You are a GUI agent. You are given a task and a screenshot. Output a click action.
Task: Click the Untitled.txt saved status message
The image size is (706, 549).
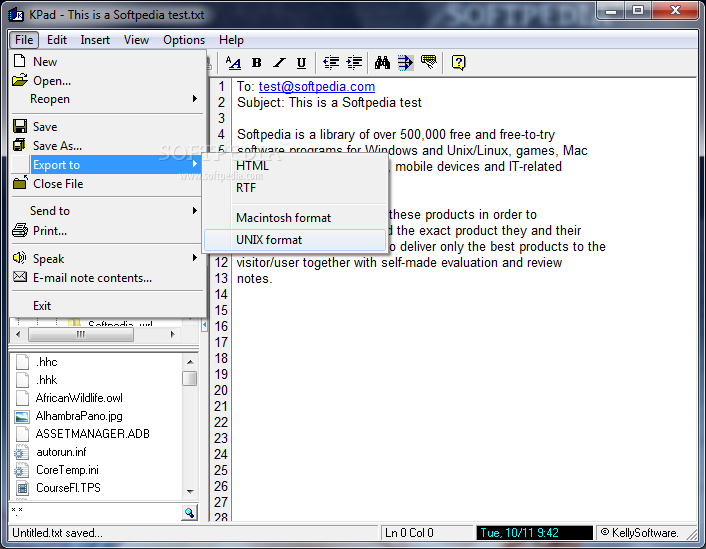[x=57, y=533]
